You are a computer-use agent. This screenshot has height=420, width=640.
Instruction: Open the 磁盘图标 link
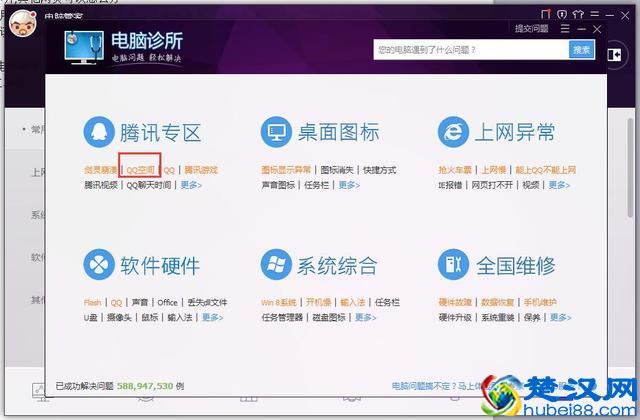point(329,317)
